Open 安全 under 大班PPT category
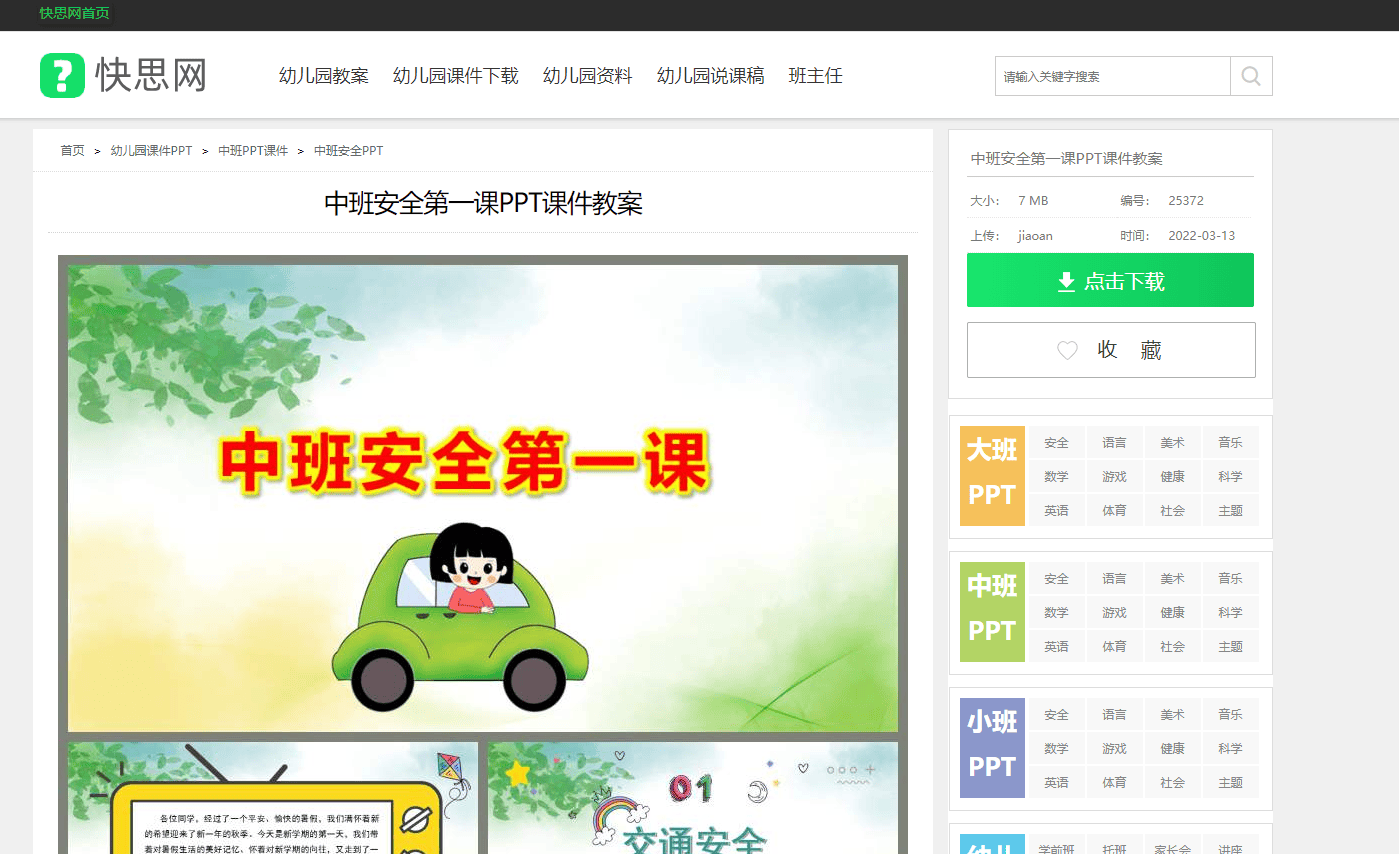Screen dimensions: 1399x854 tap(1056, 442)
